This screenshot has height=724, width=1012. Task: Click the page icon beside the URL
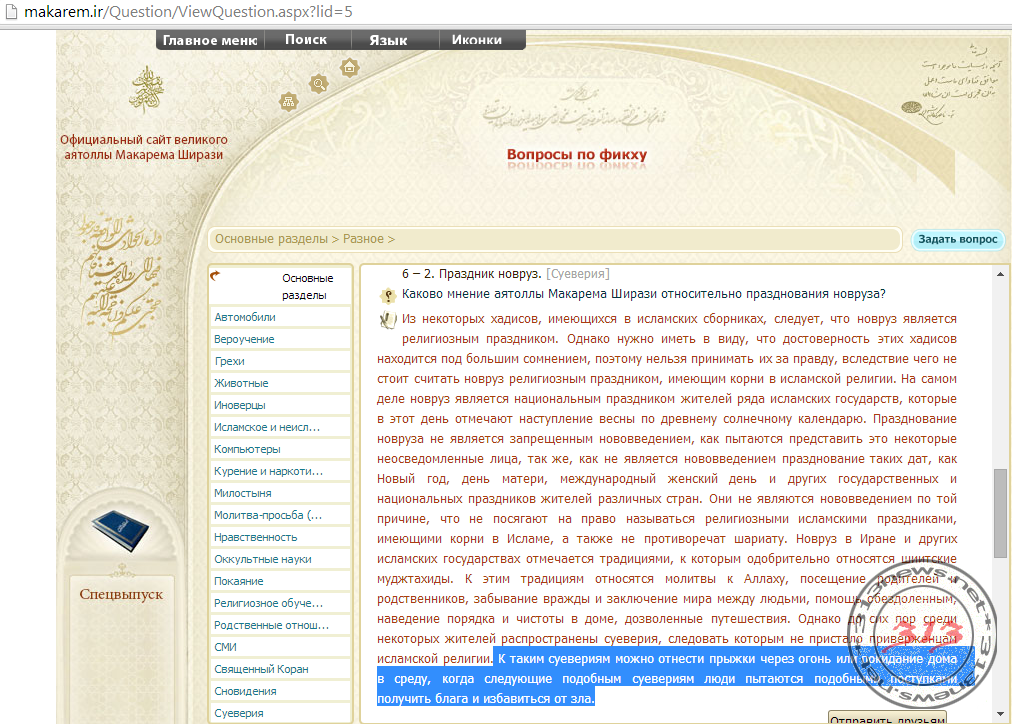(11, 12)
